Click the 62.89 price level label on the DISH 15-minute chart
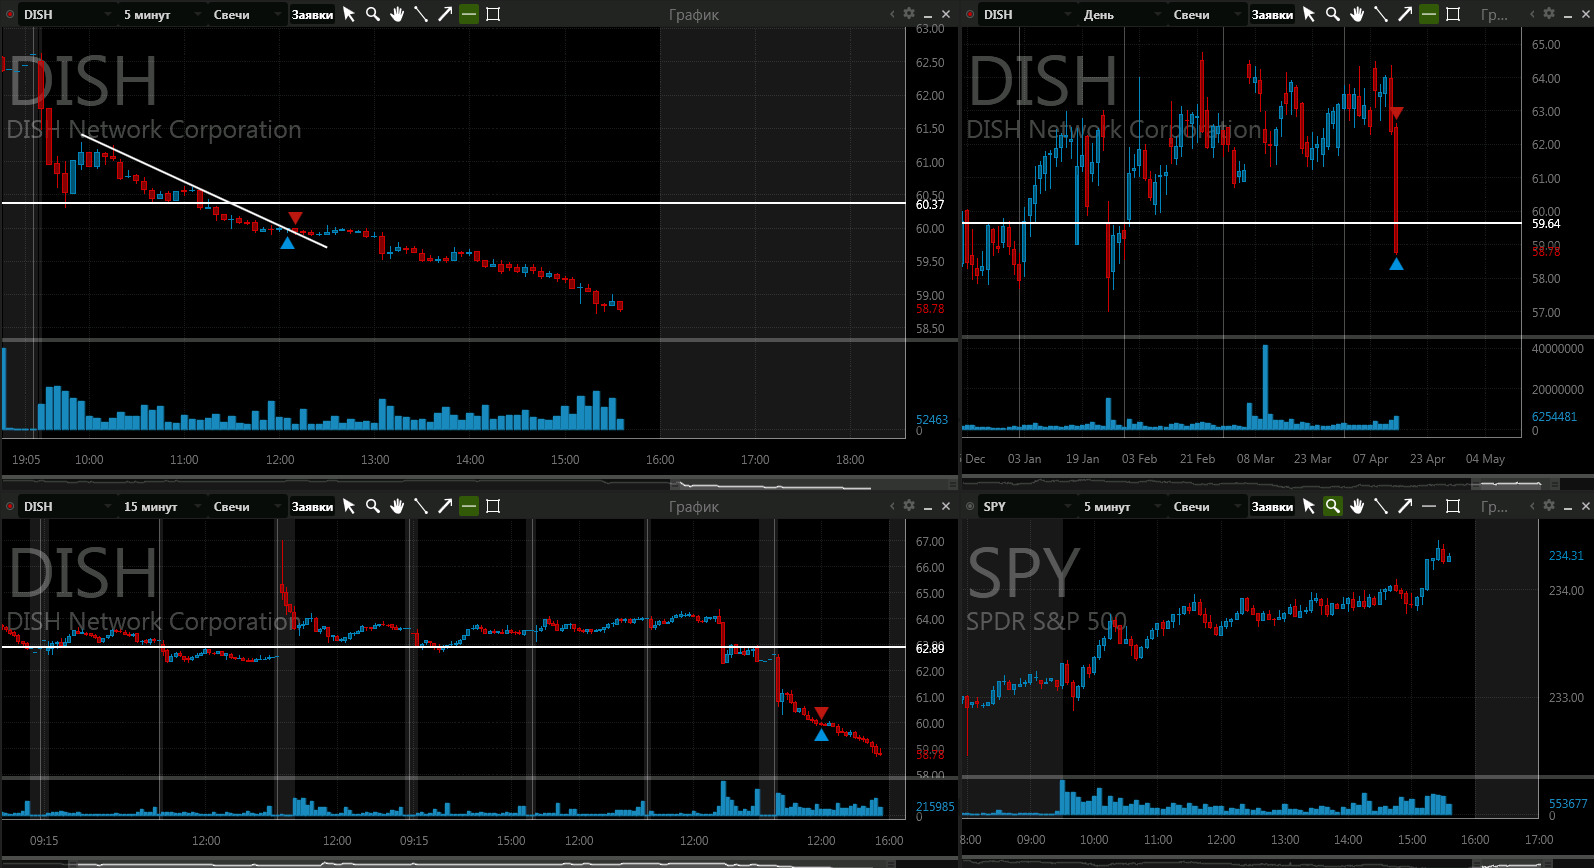 pyautogui.click(x=930, y=648)
